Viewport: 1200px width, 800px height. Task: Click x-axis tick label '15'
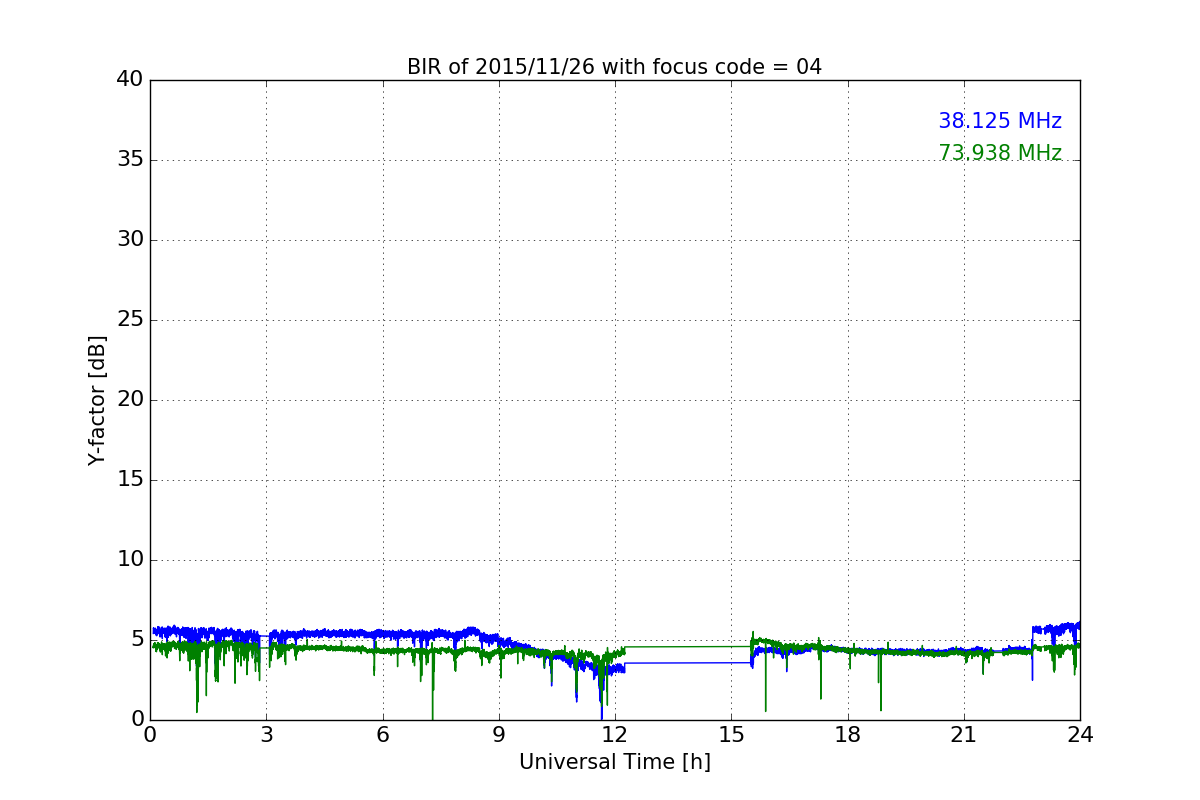731,735
